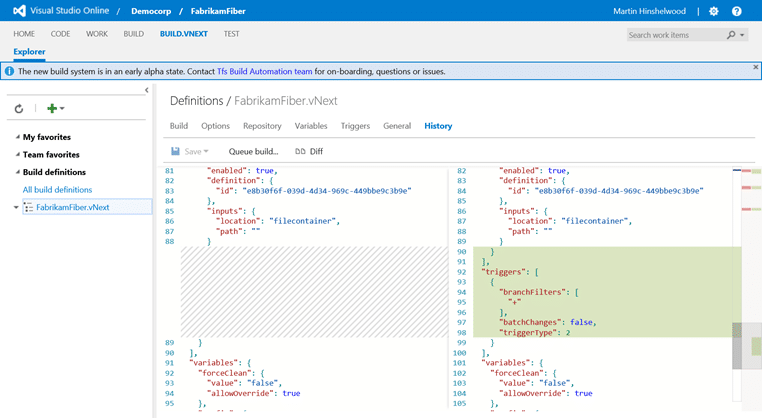Screen dimensions: 762x418
Task: Click the green plus add icon
Action: (x=52, y=108)
